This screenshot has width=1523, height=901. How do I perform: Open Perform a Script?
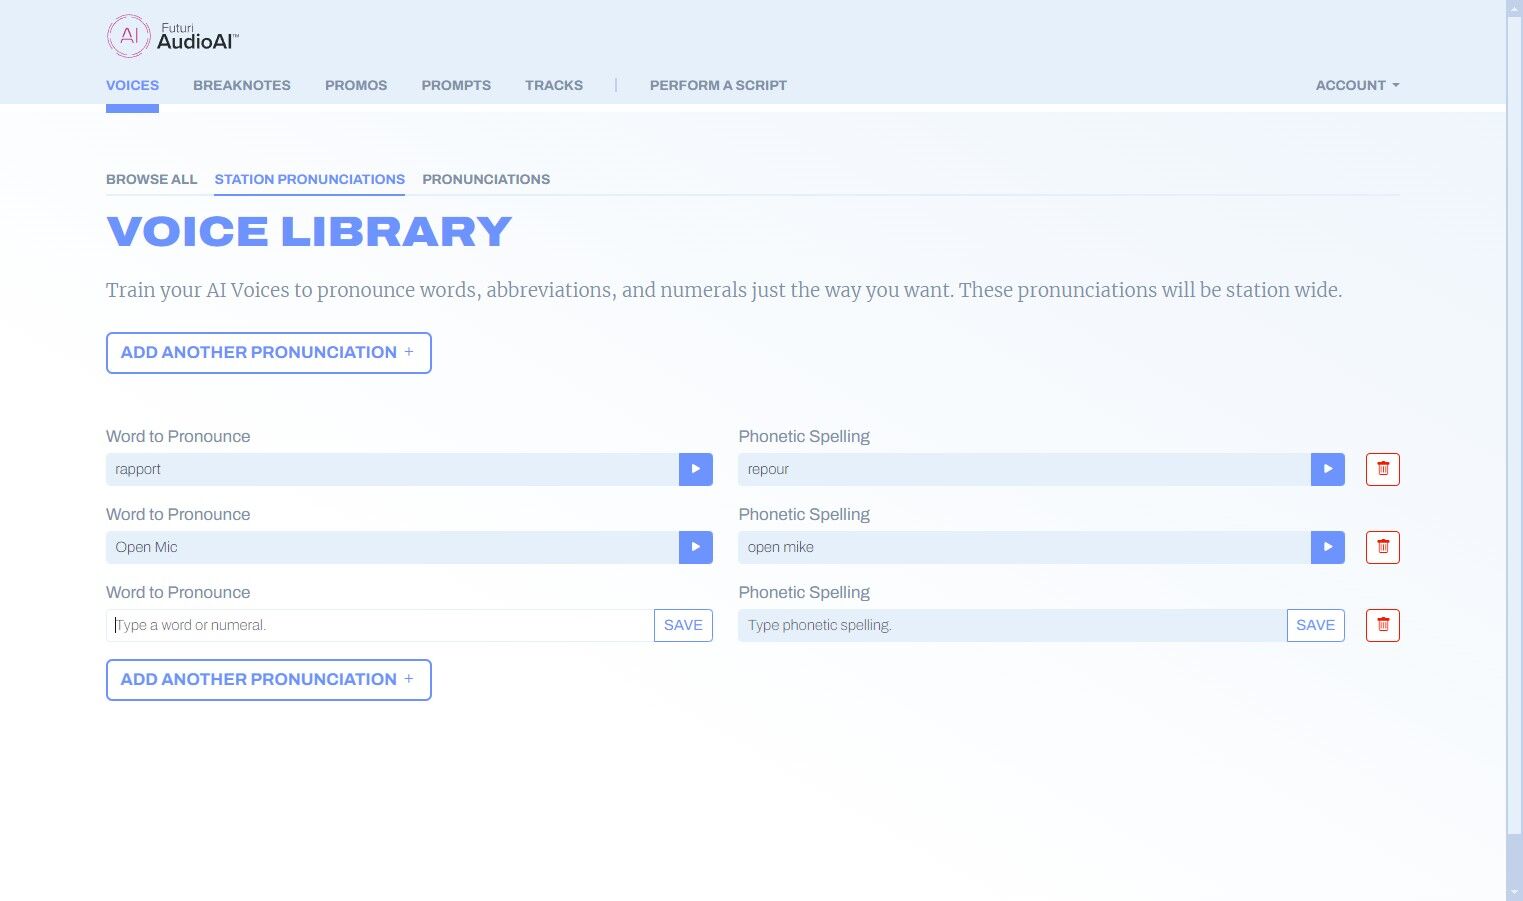pyautogui.click(x=717, y=85)
